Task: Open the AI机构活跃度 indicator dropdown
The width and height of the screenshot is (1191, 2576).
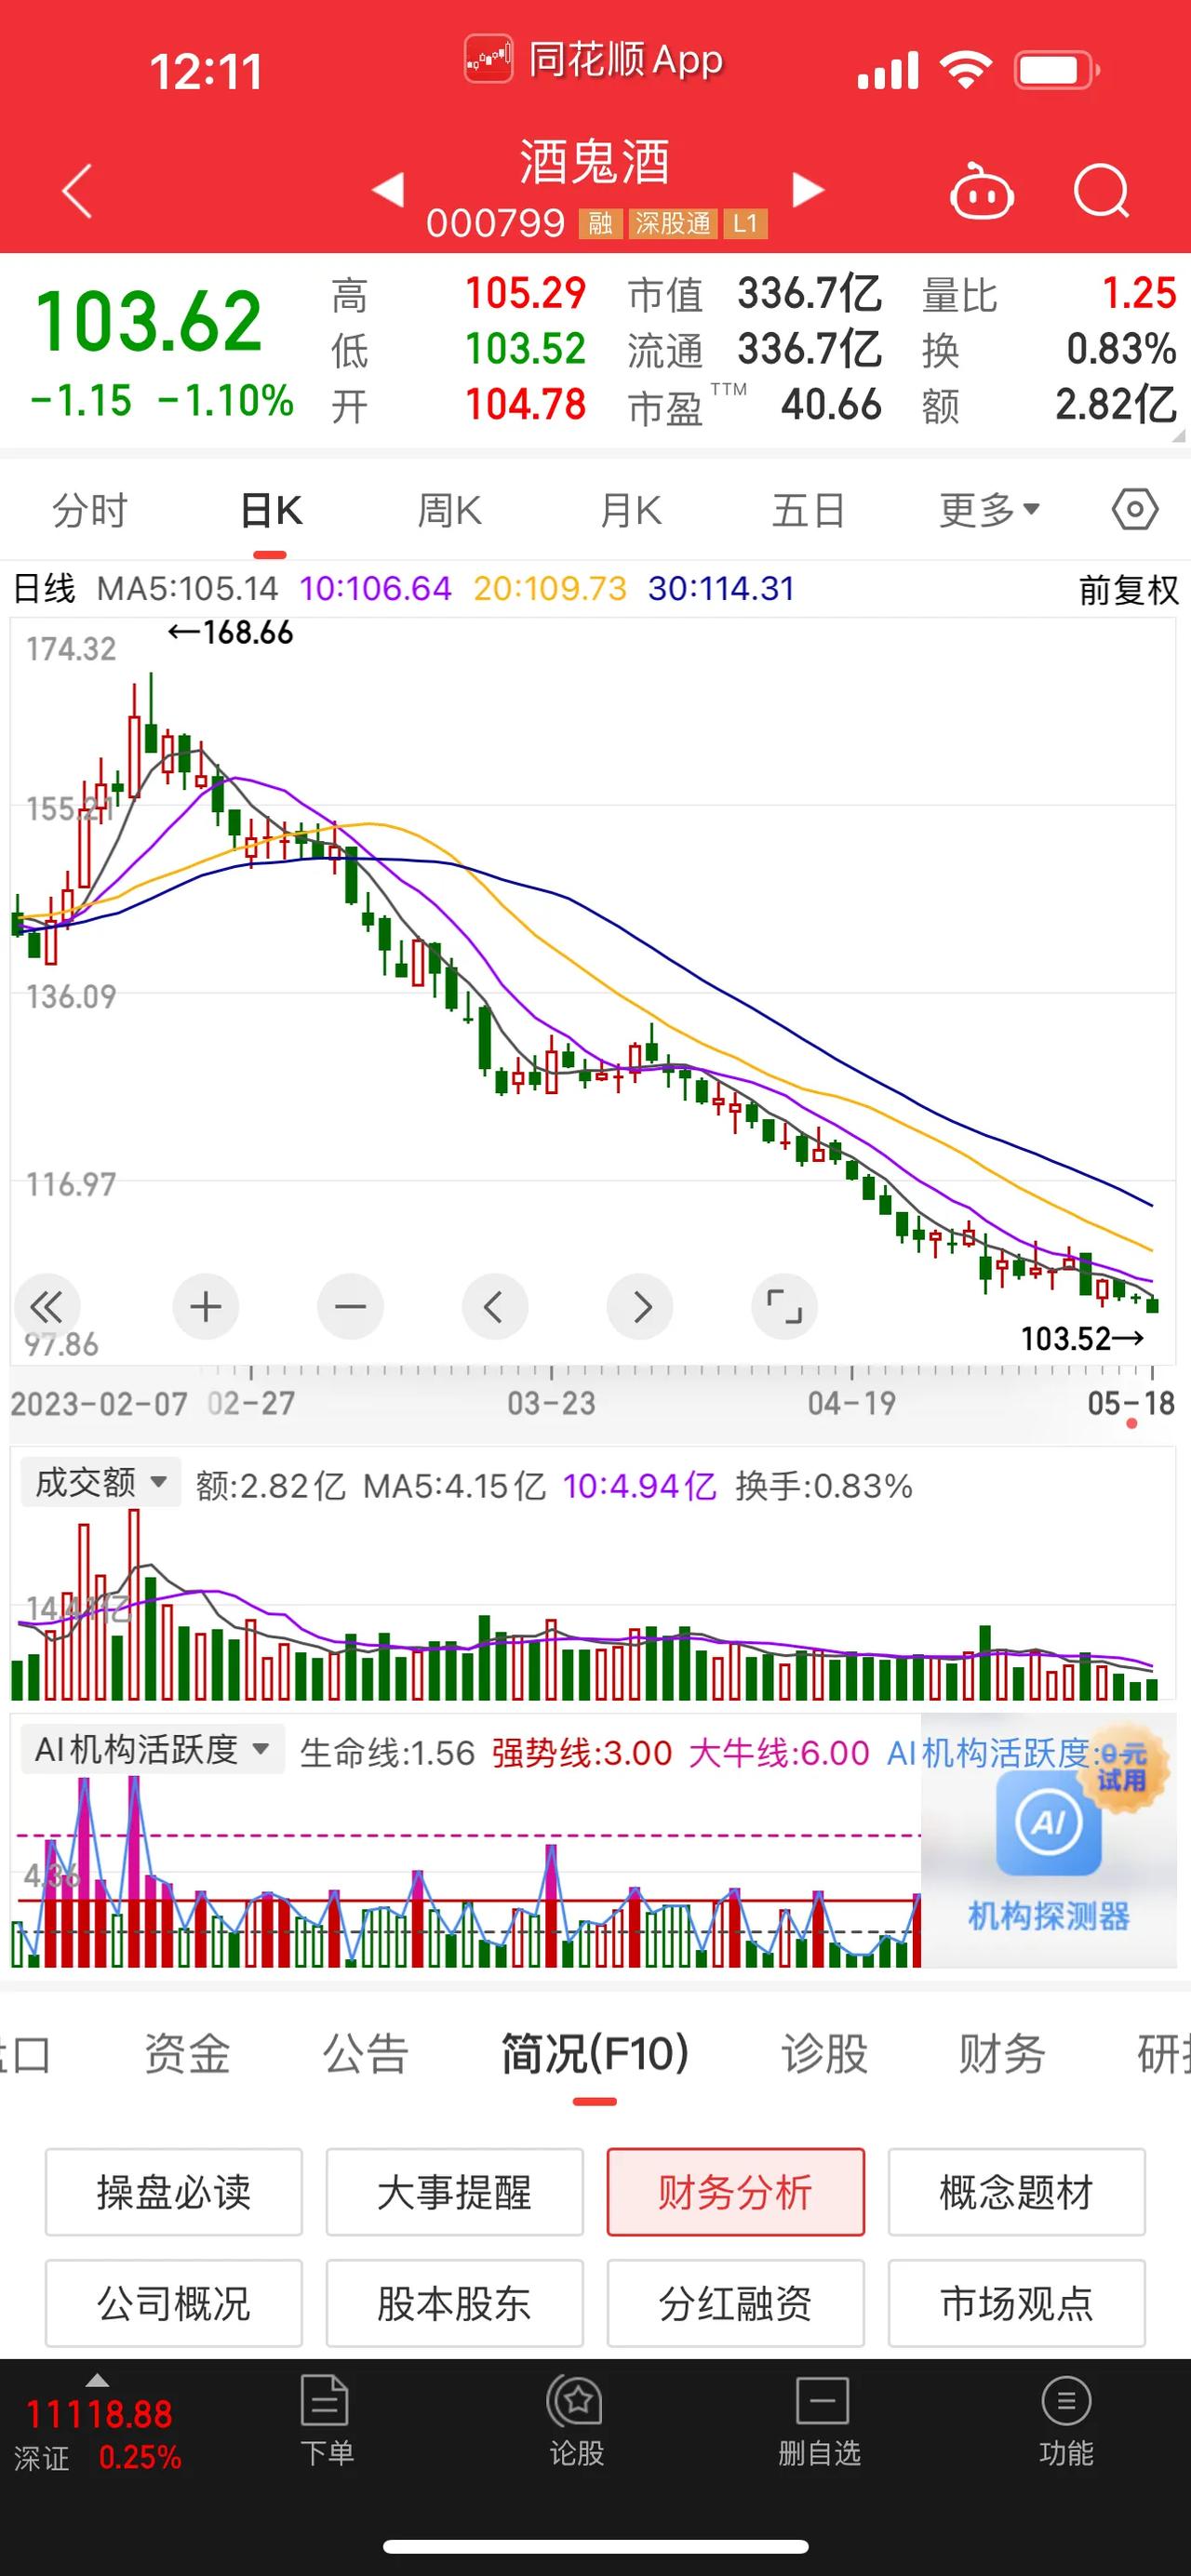Action: [x=152, y=1749]
